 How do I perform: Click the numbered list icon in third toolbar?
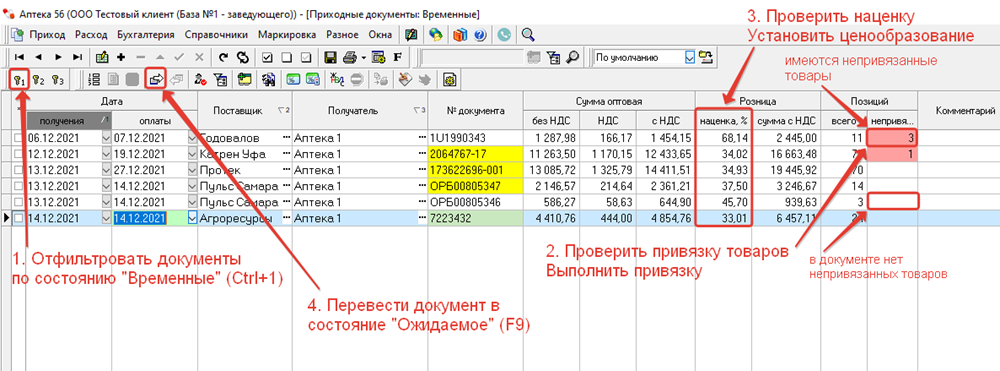point(94,80)
